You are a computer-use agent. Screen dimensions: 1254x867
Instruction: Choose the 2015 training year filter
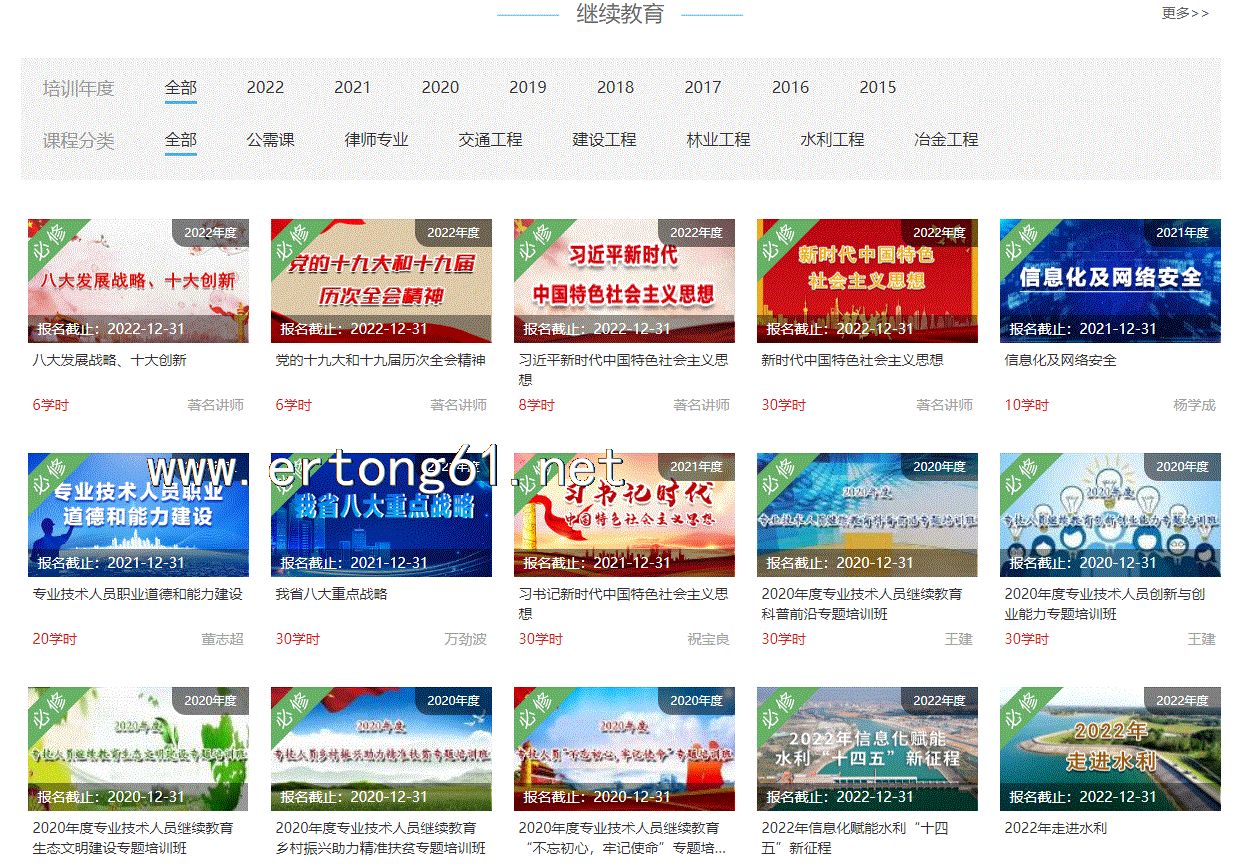coord(877,88)
